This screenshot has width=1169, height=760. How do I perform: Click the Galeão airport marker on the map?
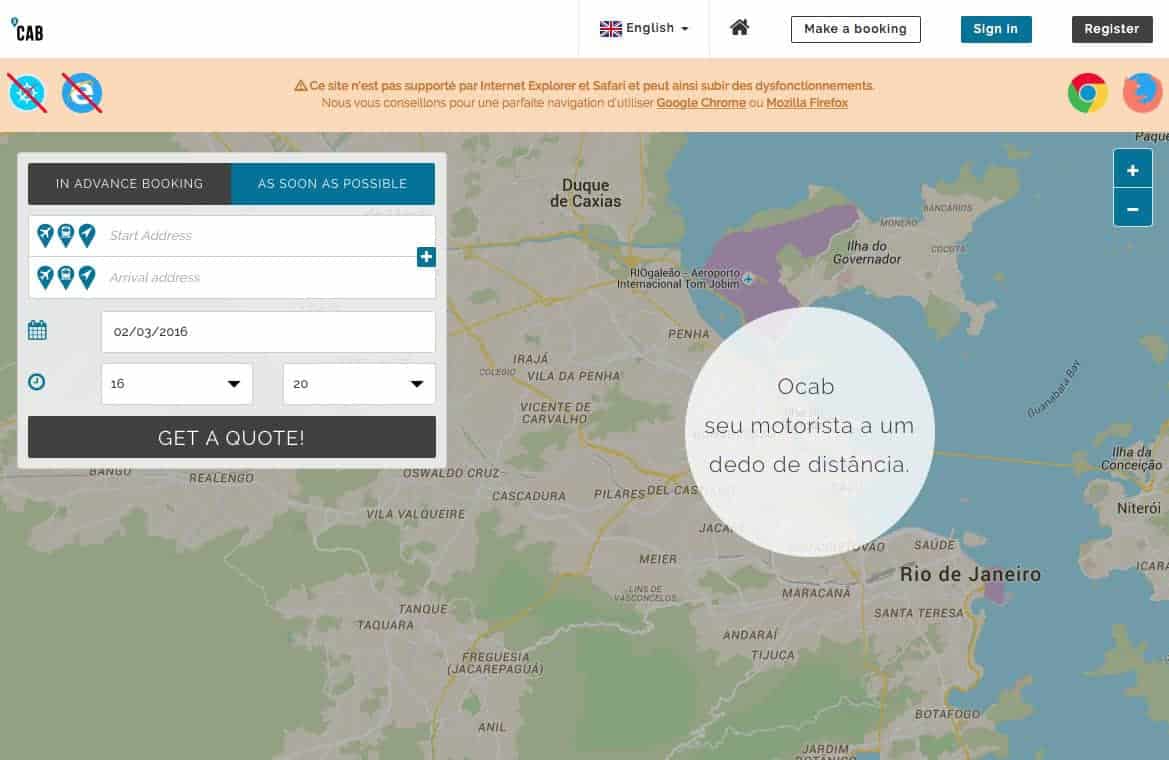coord(748,279)
